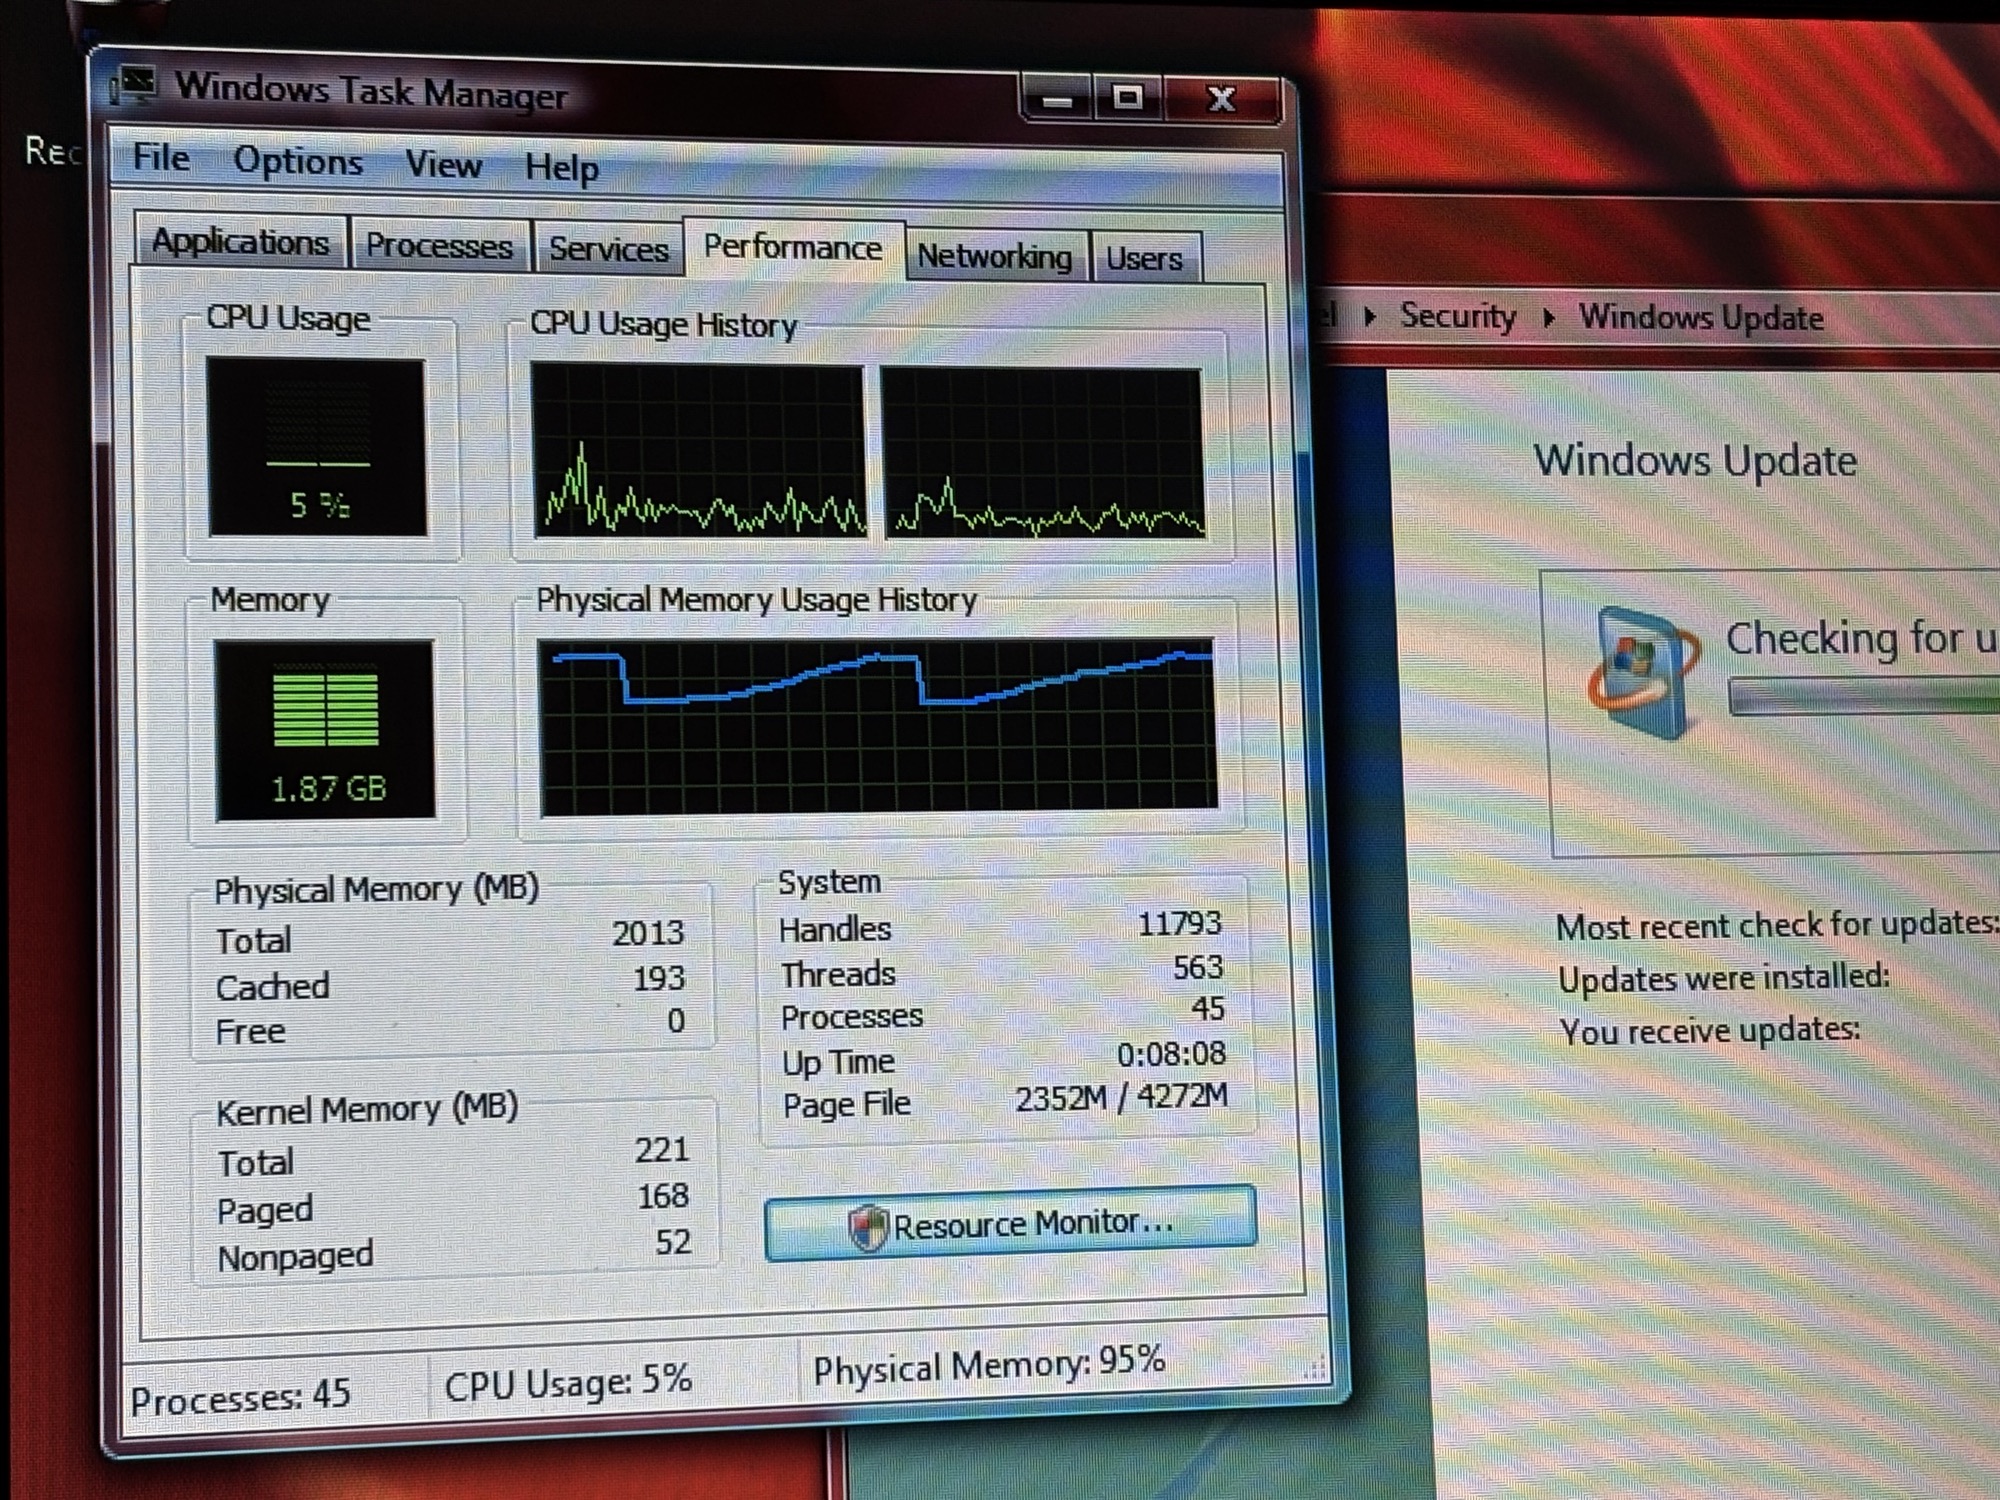Open the View menu
The height and width of the screenshot is (1500, 2000).
[x=443, y=165]
